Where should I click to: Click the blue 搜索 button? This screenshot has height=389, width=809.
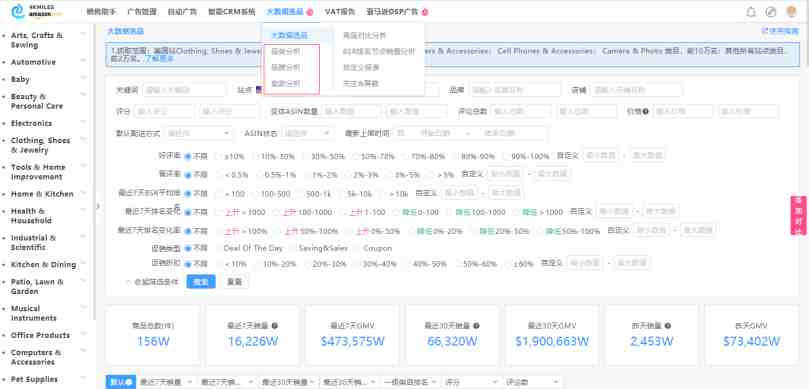click(x=201, y=282)
